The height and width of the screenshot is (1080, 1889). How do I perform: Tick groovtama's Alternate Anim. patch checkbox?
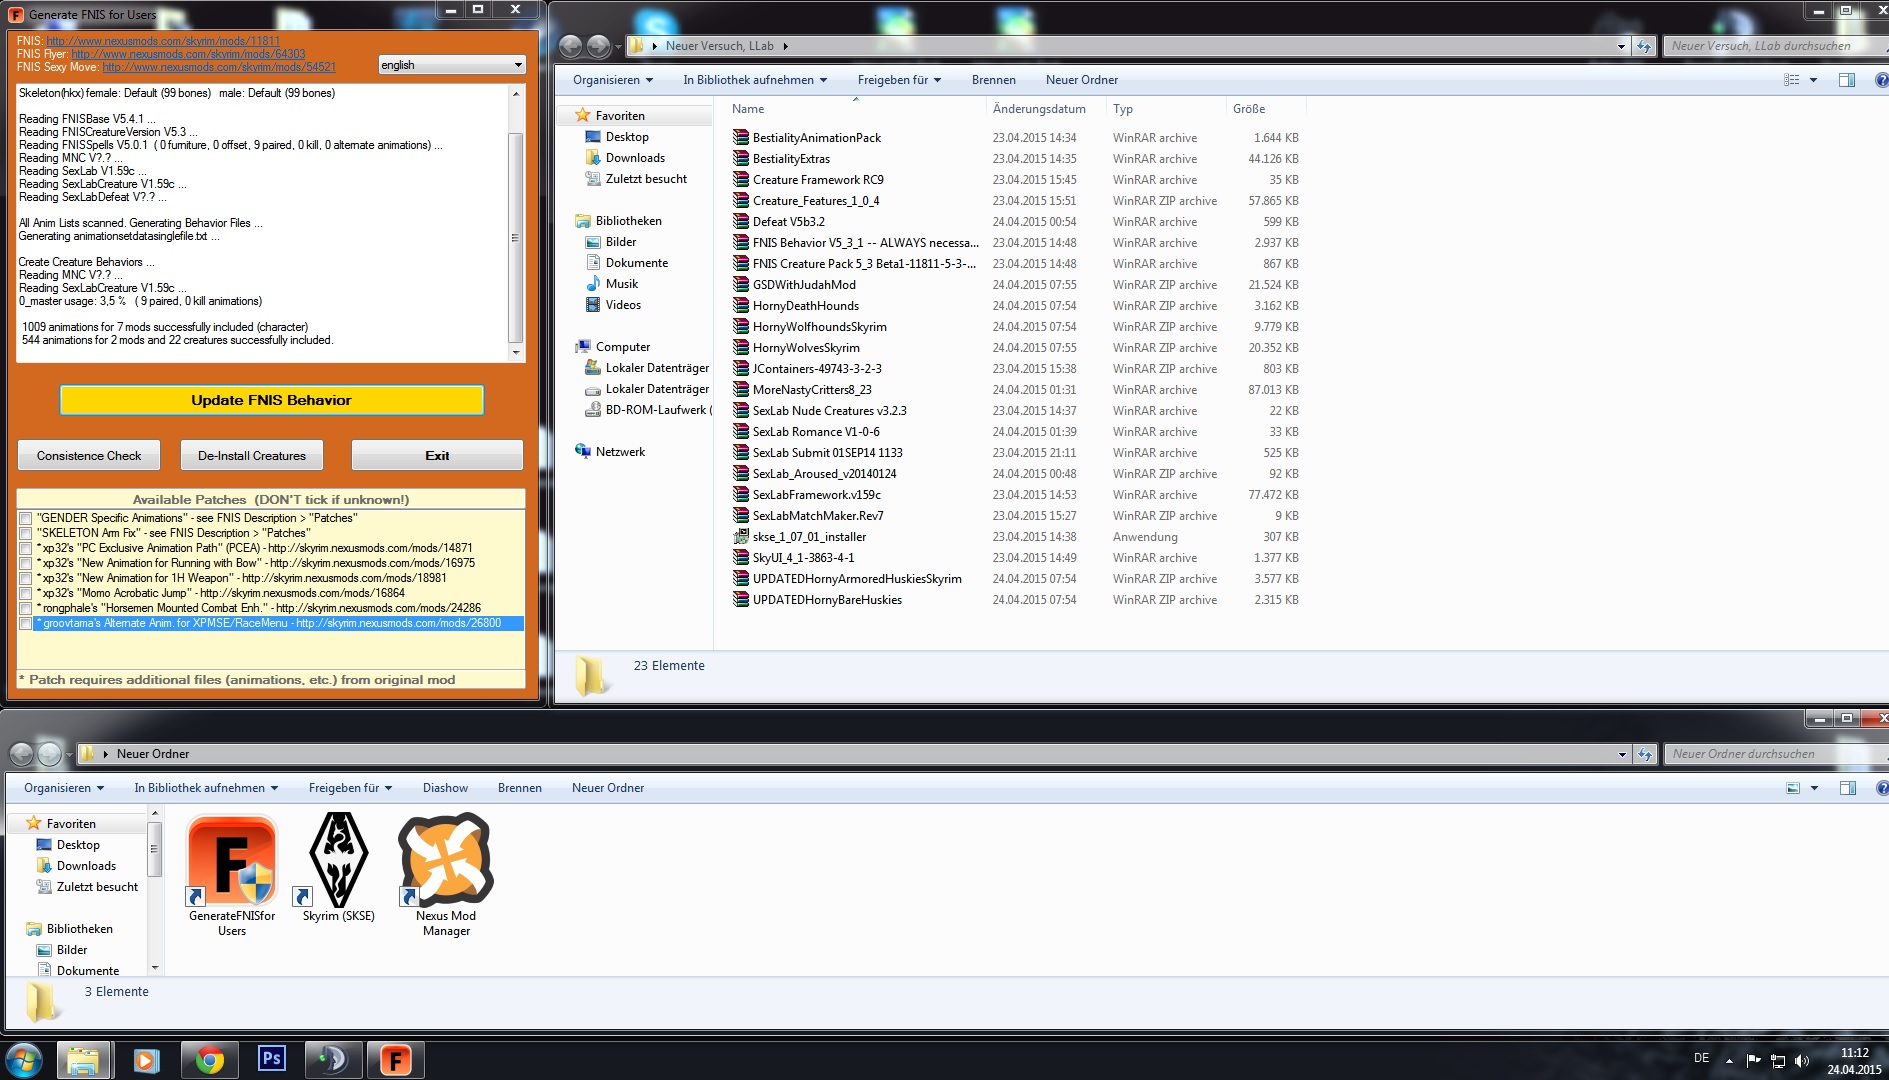click(25, 623)
